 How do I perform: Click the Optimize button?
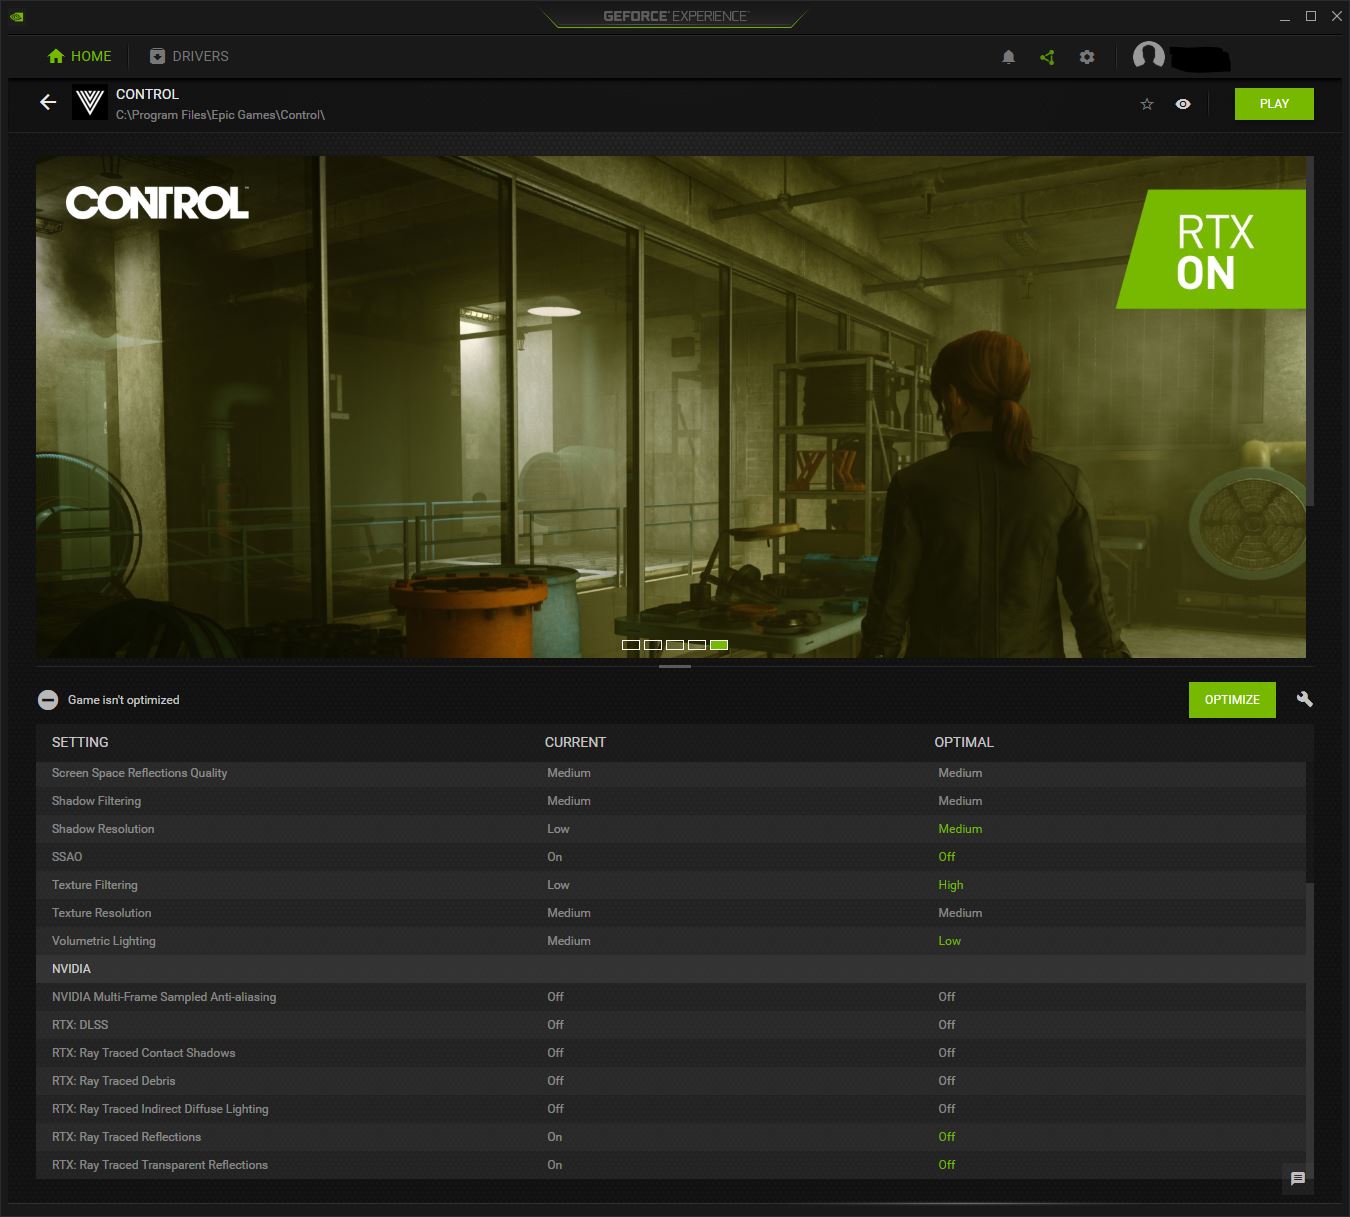point(1232,700)
